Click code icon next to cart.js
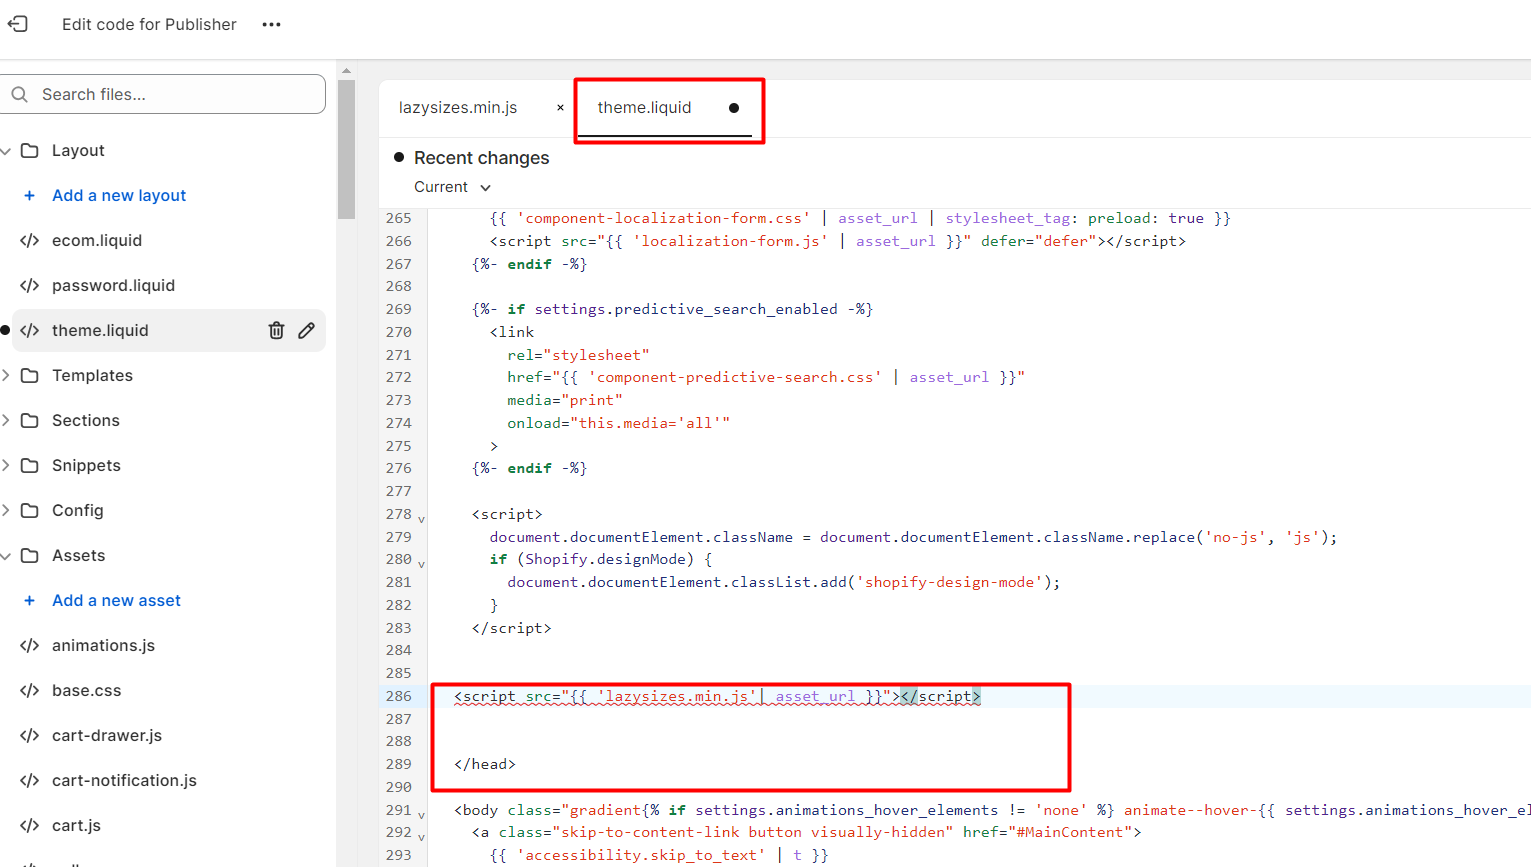The height and width of the screenshot is (867, 1531). click(x=30, y=825)
